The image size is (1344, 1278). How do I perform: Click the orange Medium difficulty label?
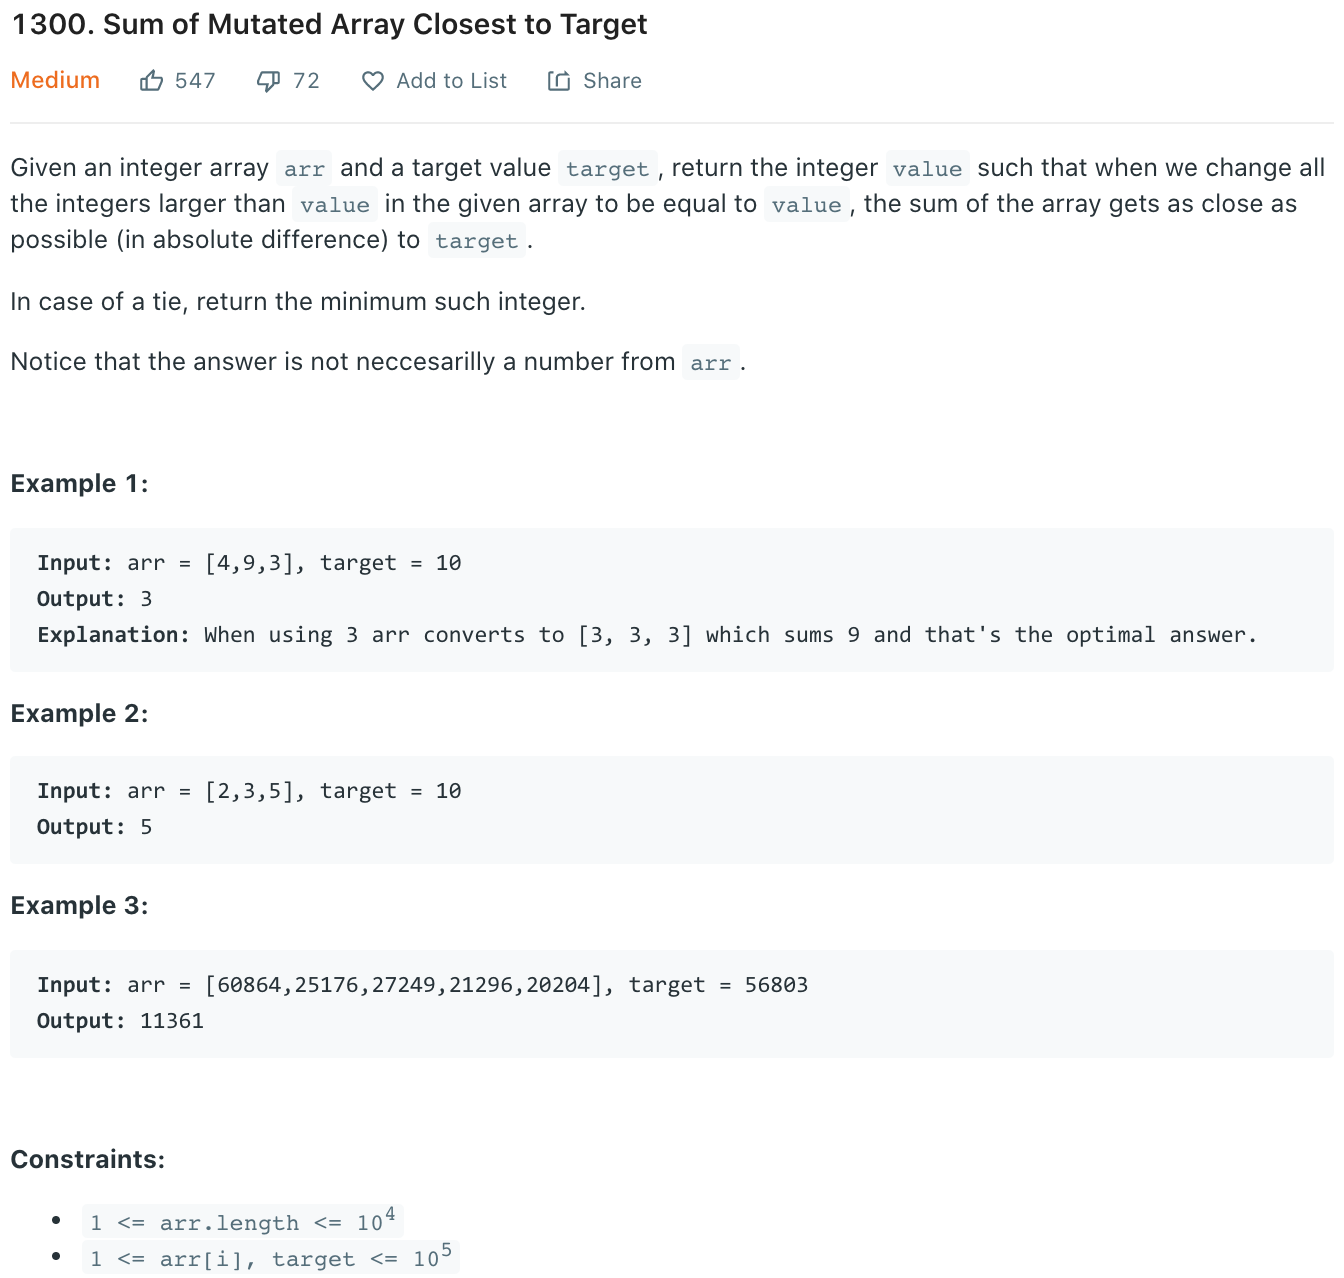[x=55, y=80]
